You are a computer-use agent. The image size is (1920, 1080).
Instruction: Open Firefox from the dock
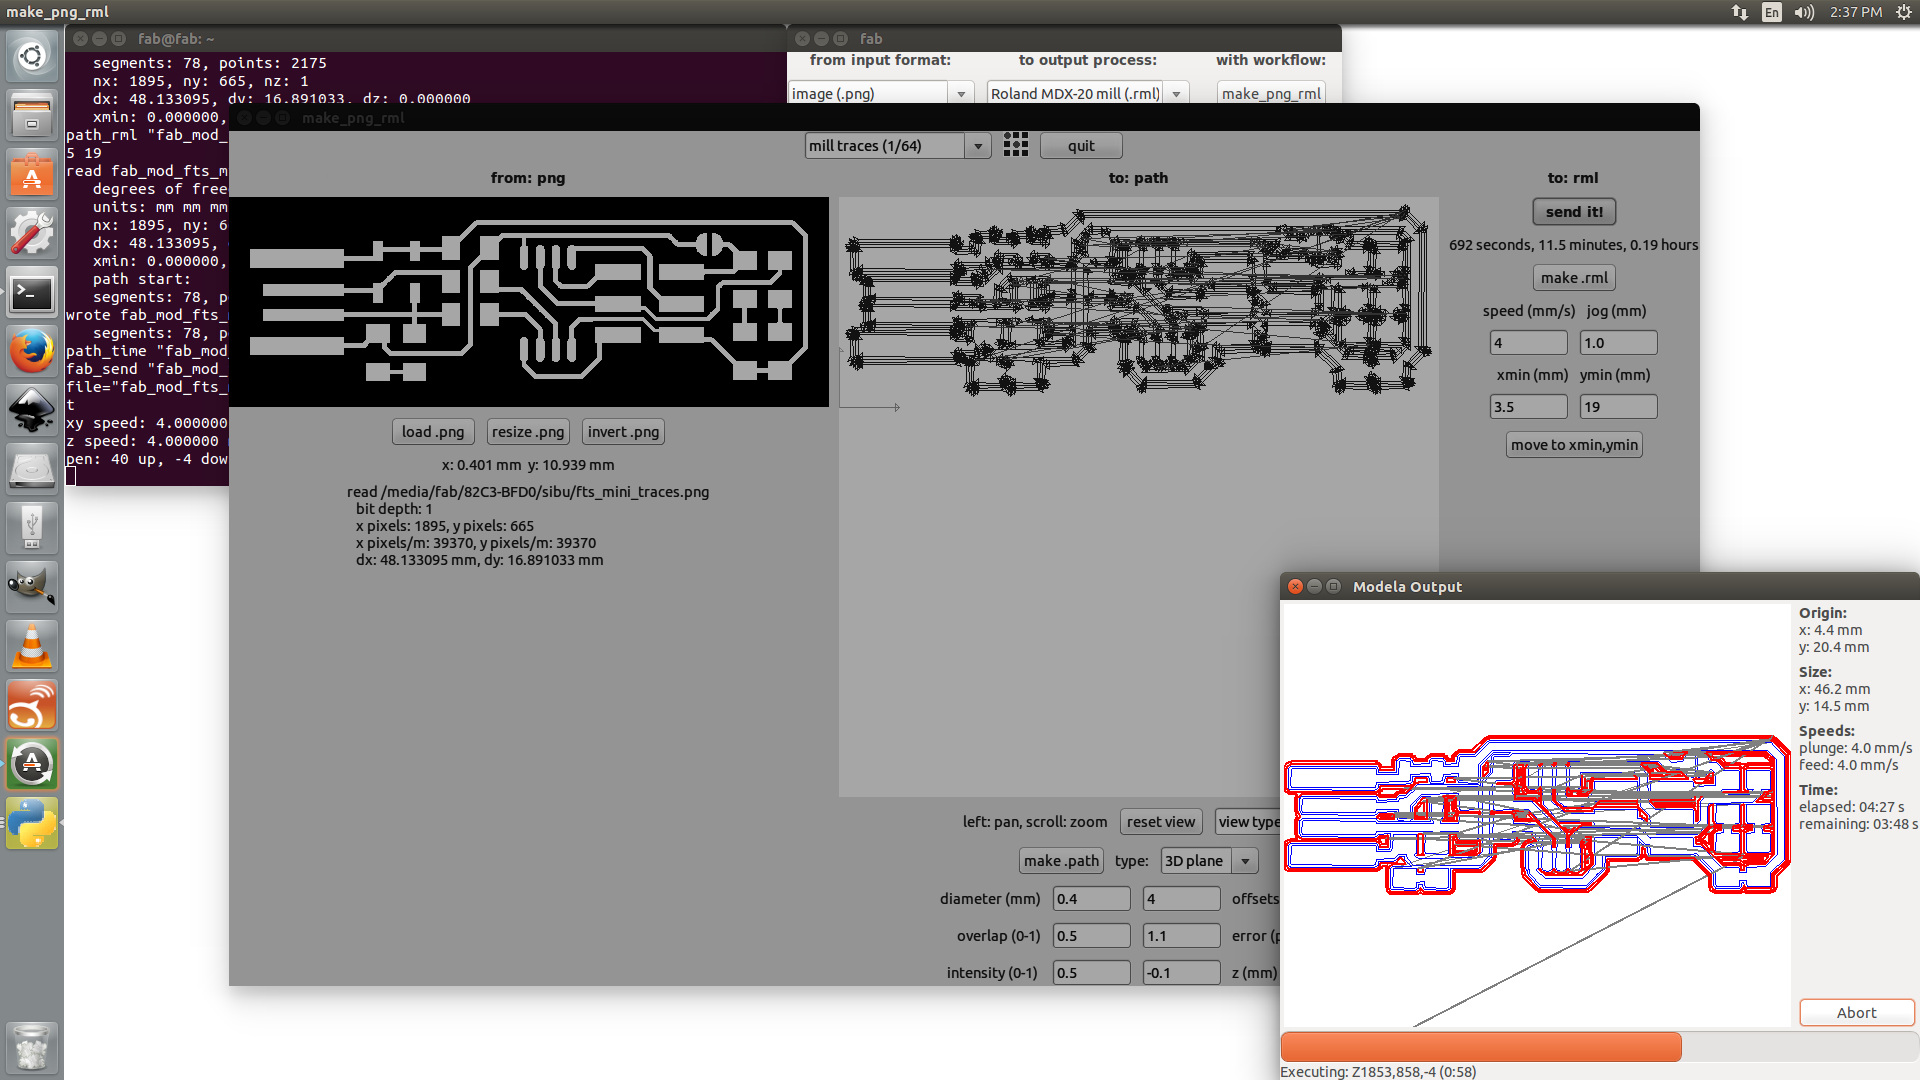32,351
